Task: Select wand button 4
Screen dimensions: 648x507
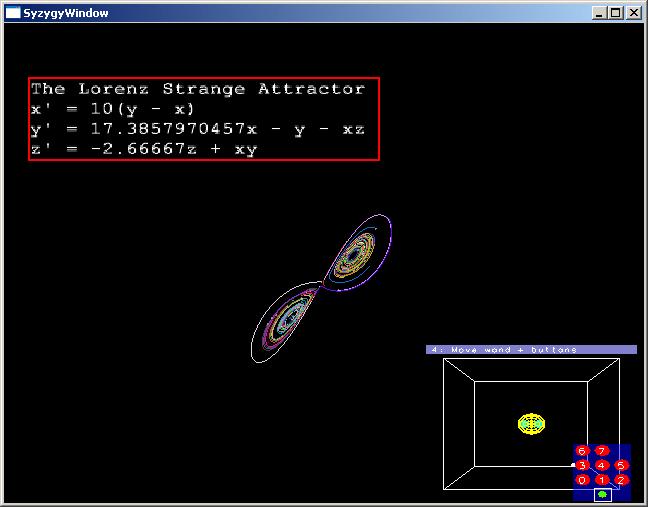Action: click(x=602, y=465)
